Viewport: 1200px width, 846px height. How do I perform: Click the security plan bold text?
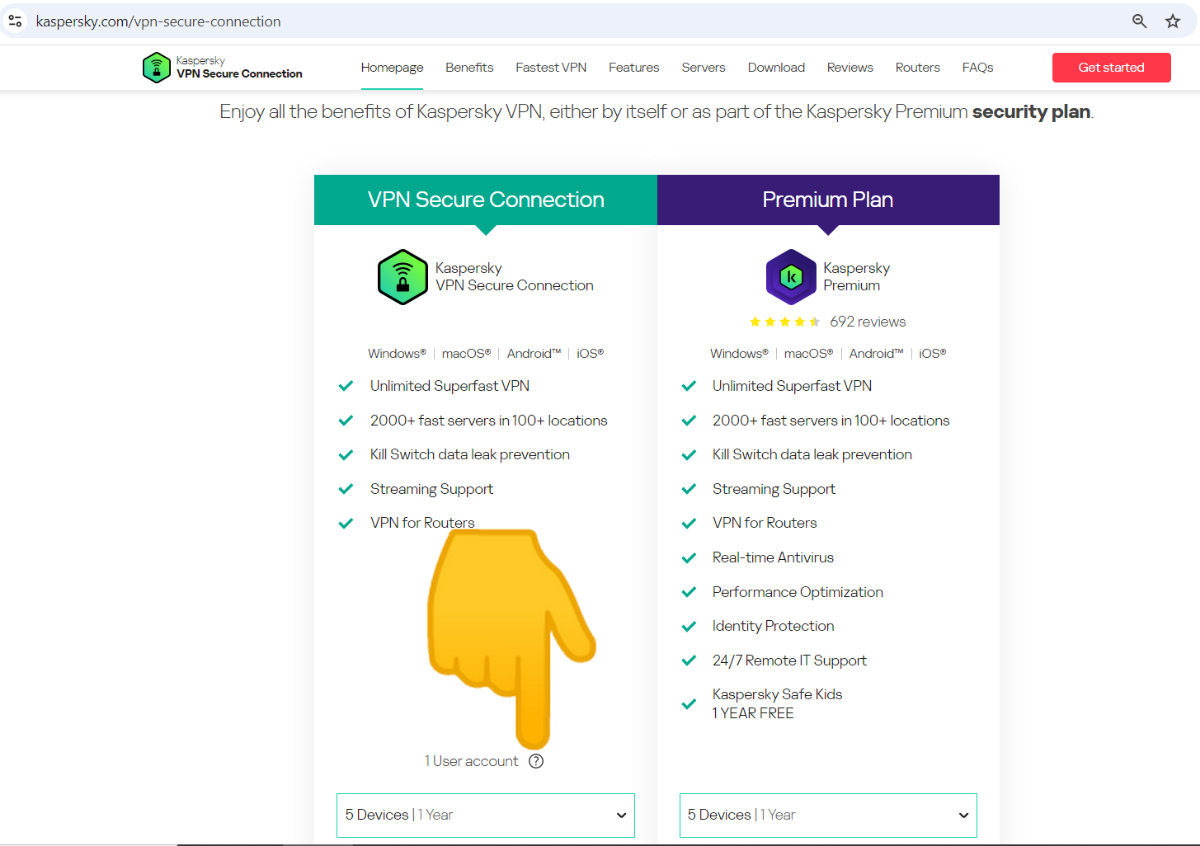point(1031,112)
